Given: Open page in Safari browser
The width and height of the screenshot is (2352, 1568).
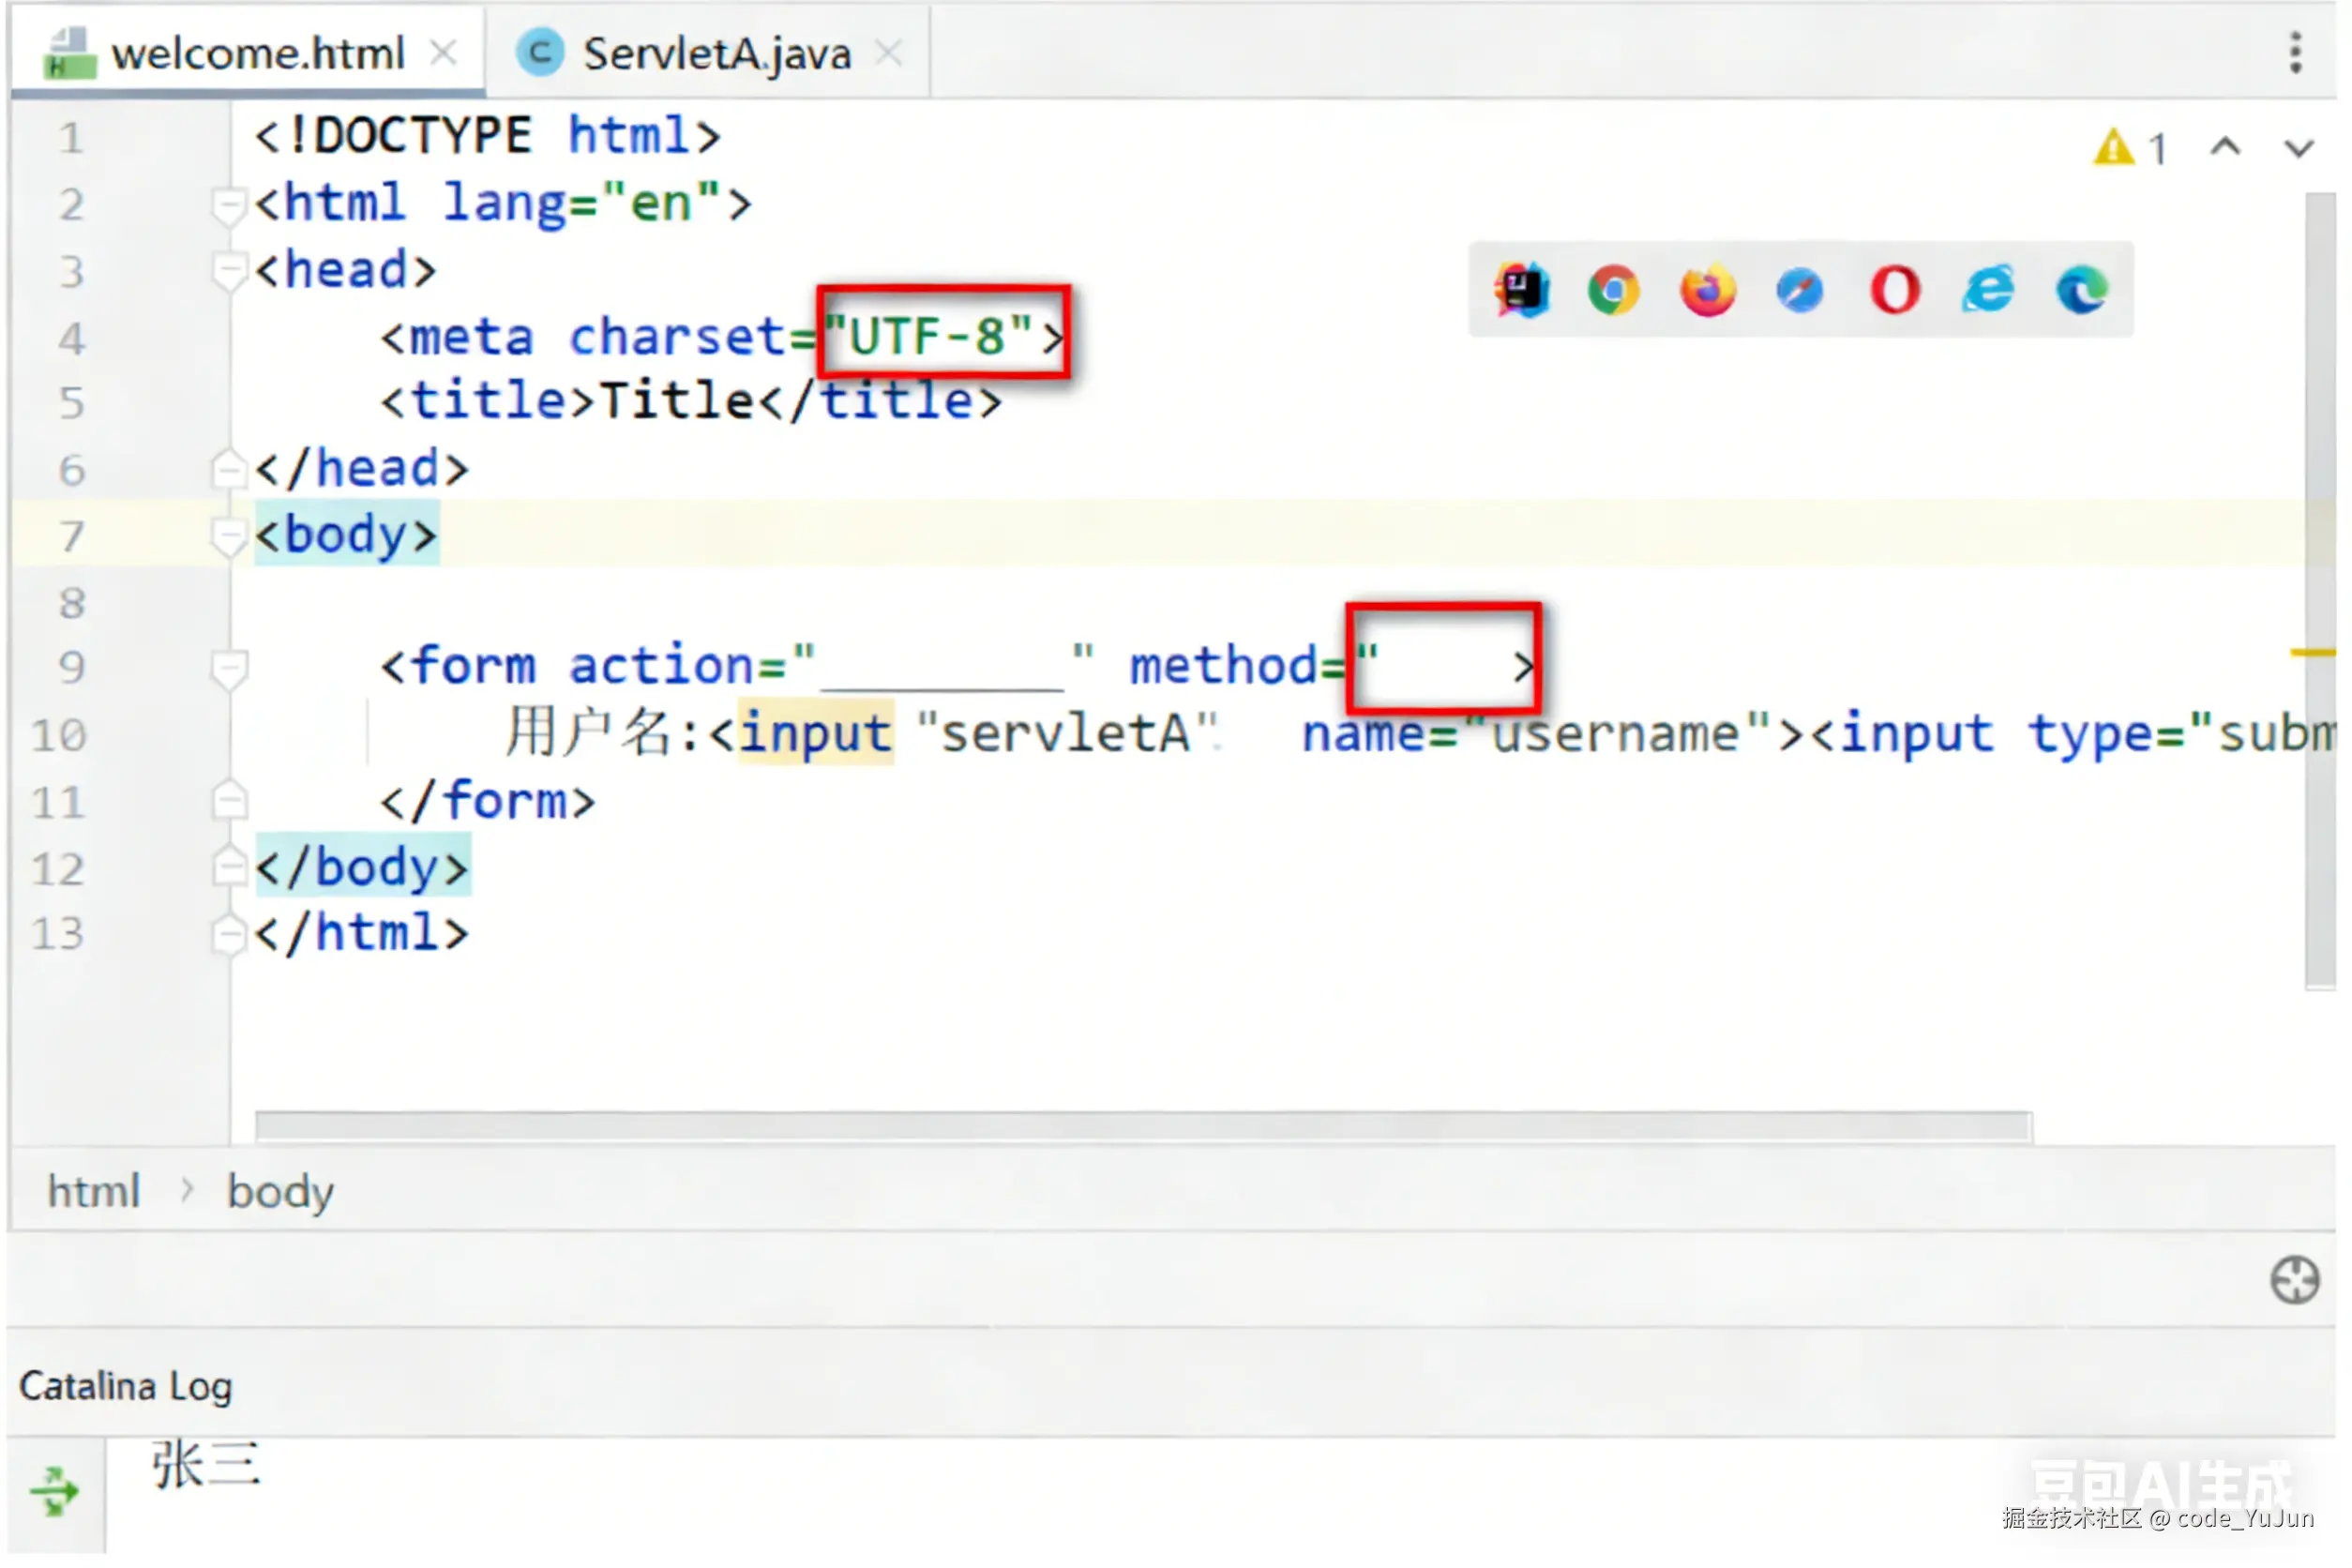Looking at the screenshot, I should tap(1799, 291).
